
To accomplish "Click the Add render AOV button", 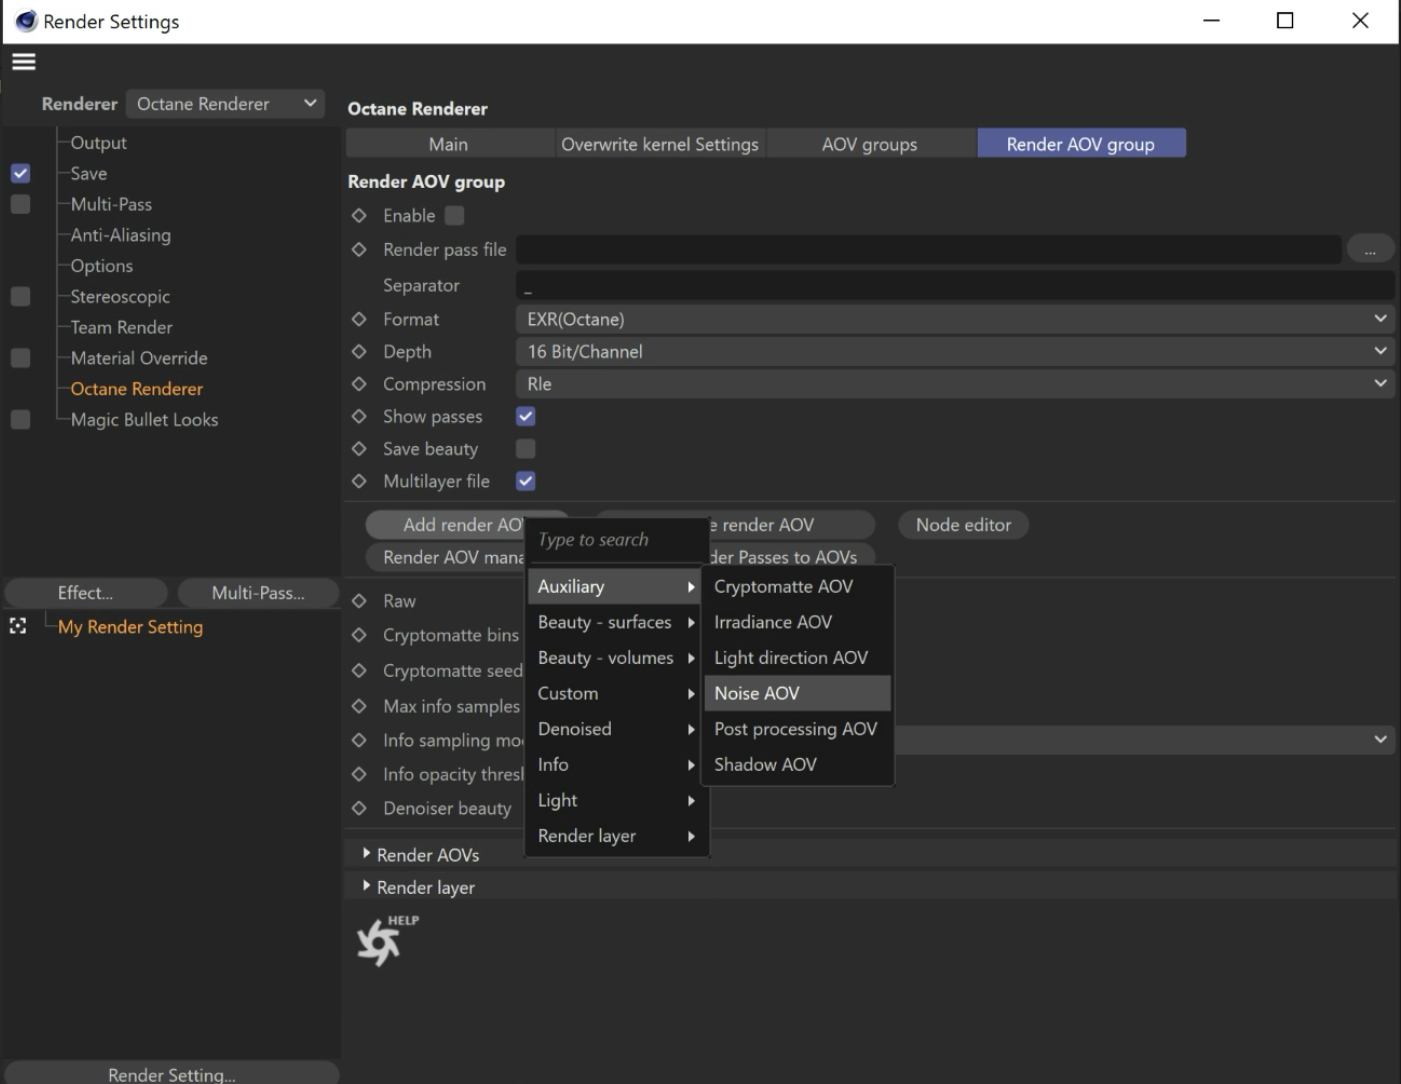I will click(446, 525).
